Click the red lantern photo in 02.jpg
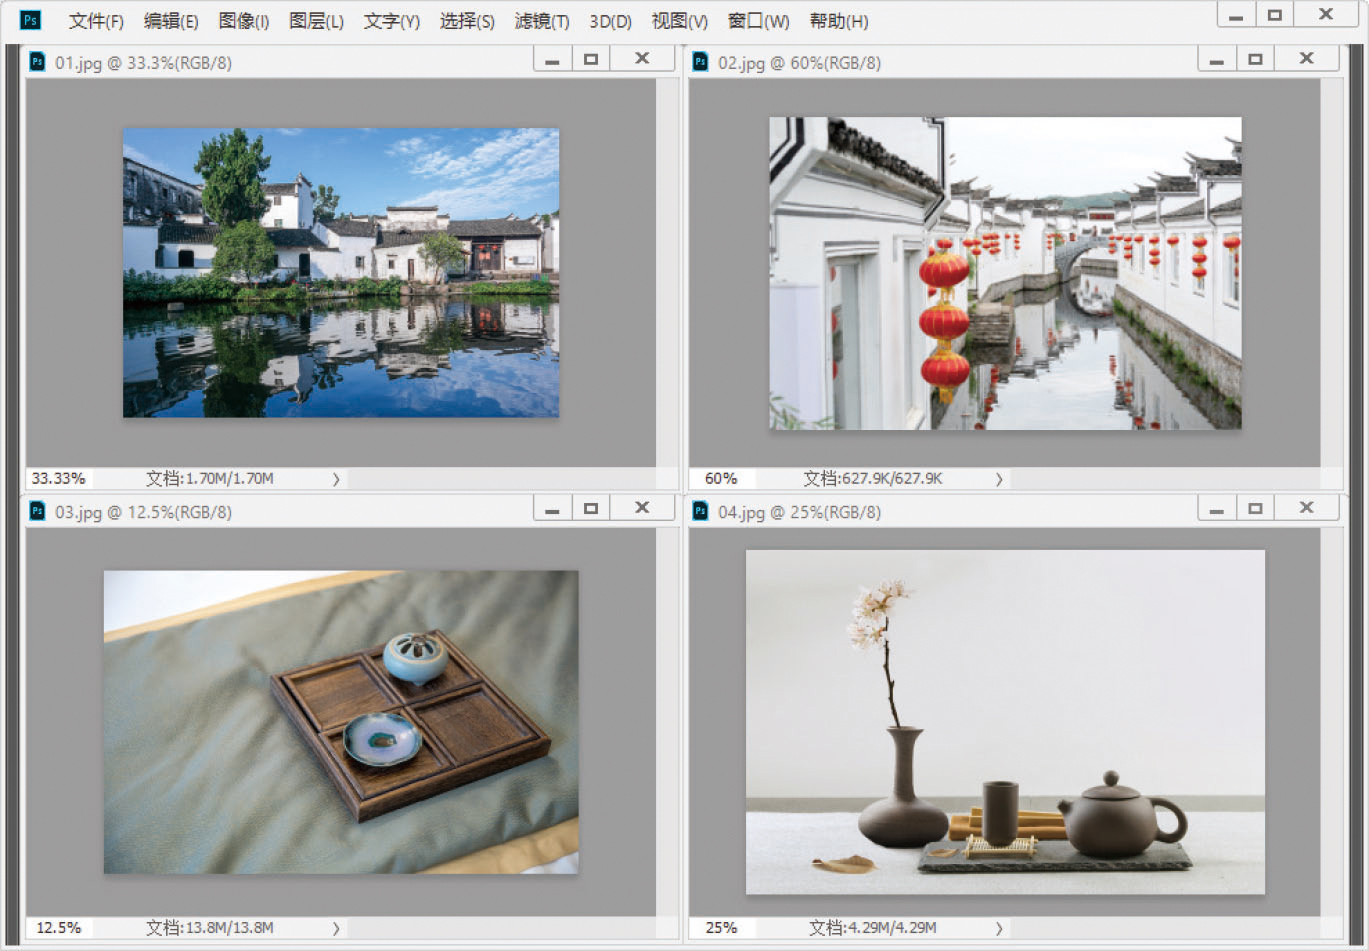1369x951 pixels. (x=1005, y=273)
